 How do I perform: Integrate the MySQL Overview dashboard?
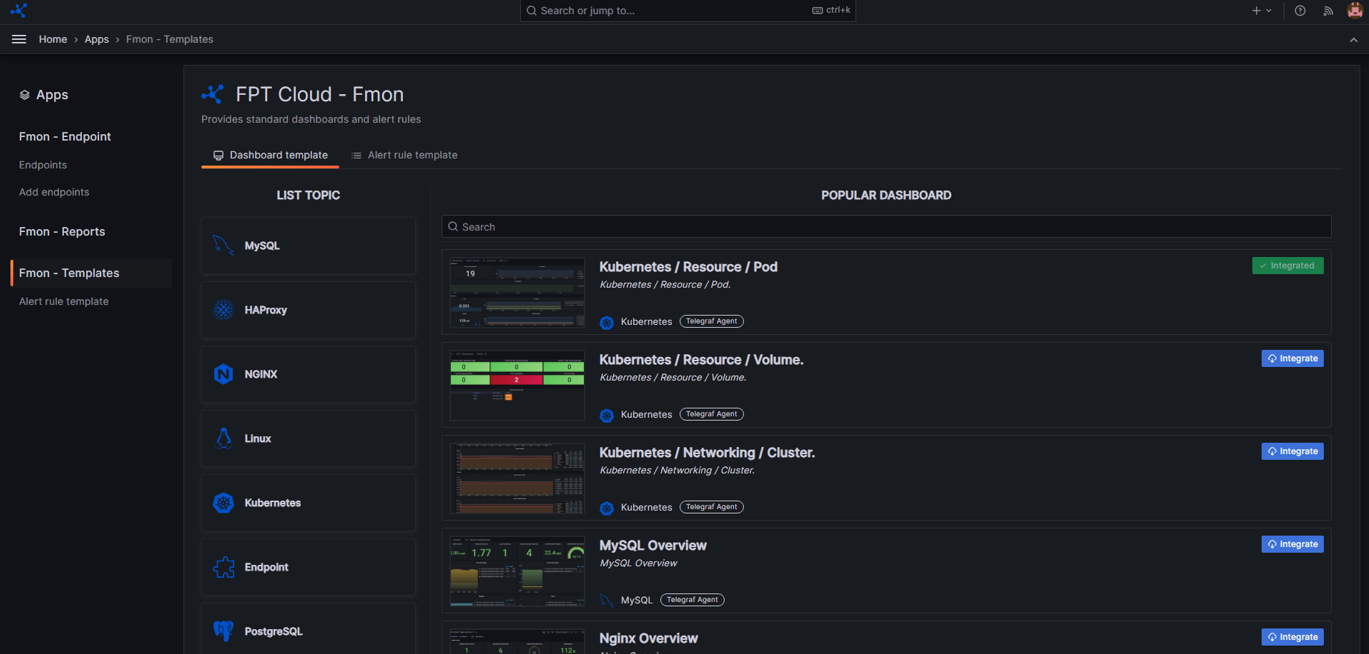point(1292,544)
